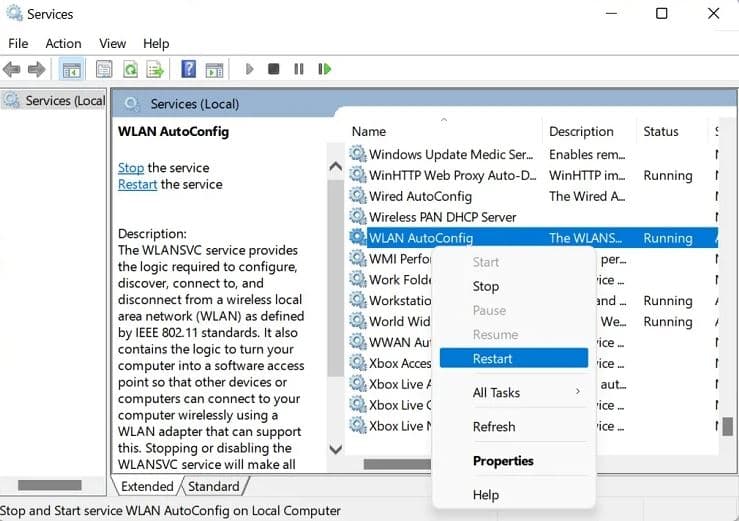The width and height of the screenshot is (739, 521).
Task: Click gear icon beside WWAN AutoConfig row
Action: (358, 341)
